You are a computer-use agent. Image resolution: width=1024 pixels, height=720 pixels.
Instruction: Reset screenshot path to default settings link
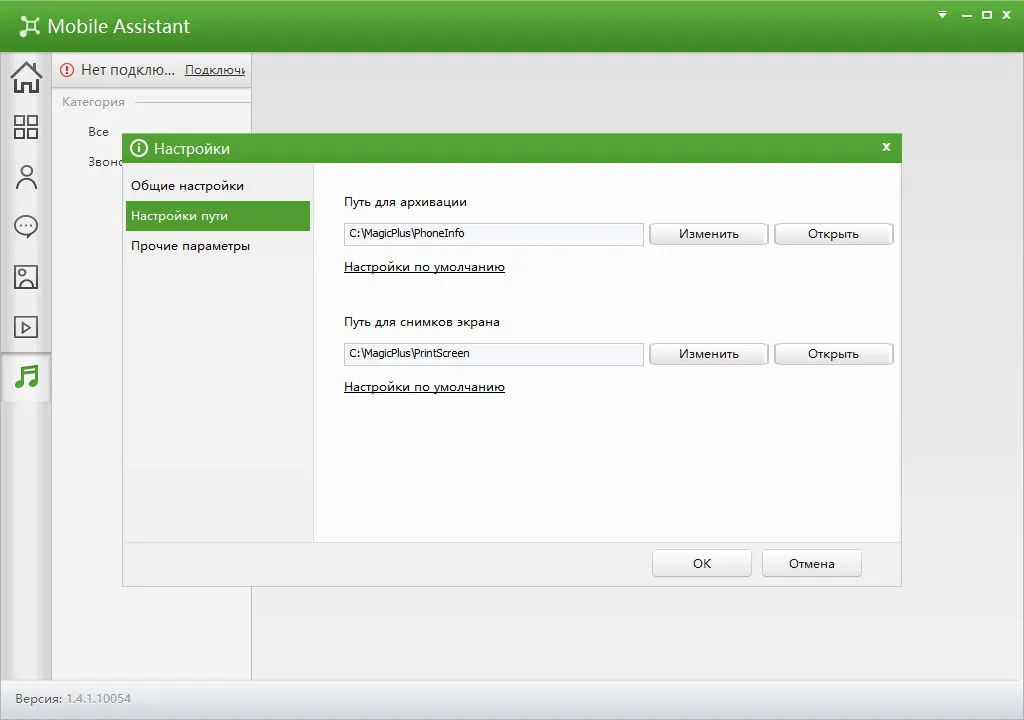[424, 387]
